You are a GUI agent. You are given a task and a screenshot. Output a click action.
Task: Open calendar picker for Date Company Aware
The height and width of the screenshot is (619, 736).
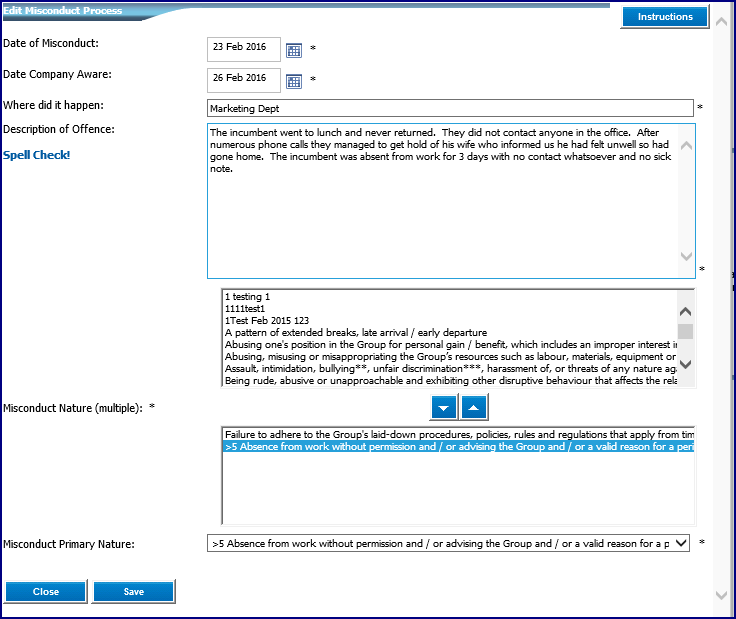click(294, 81)
